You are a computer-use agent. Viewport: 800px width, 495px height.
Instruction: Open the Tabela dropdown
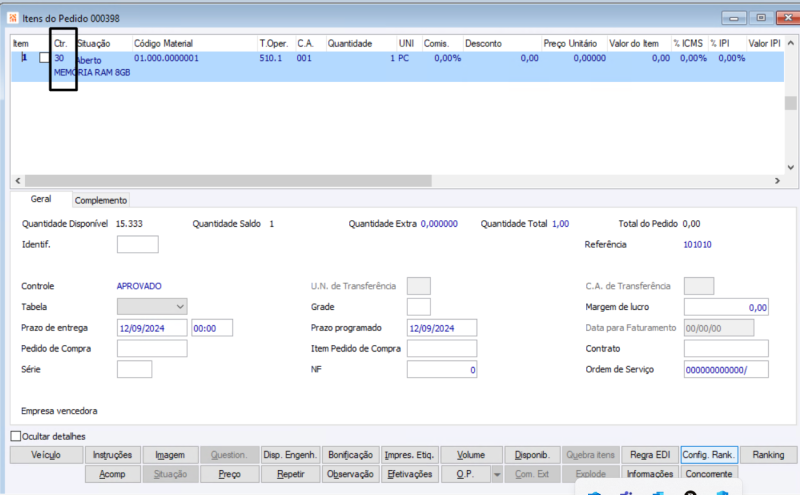pos(152,306)
